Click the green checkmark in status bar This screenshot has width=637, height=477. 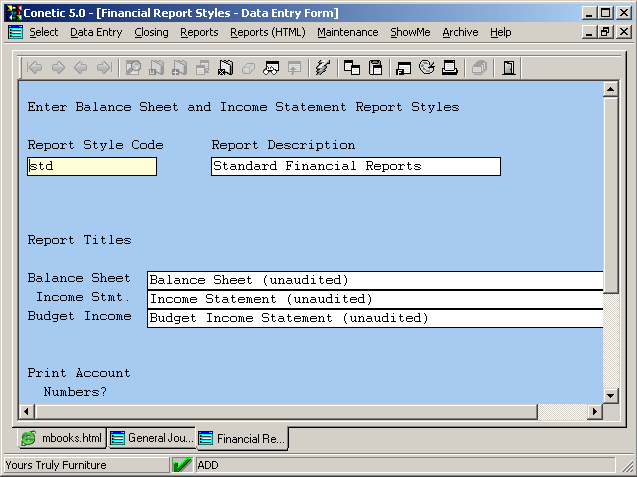(182, 465)
